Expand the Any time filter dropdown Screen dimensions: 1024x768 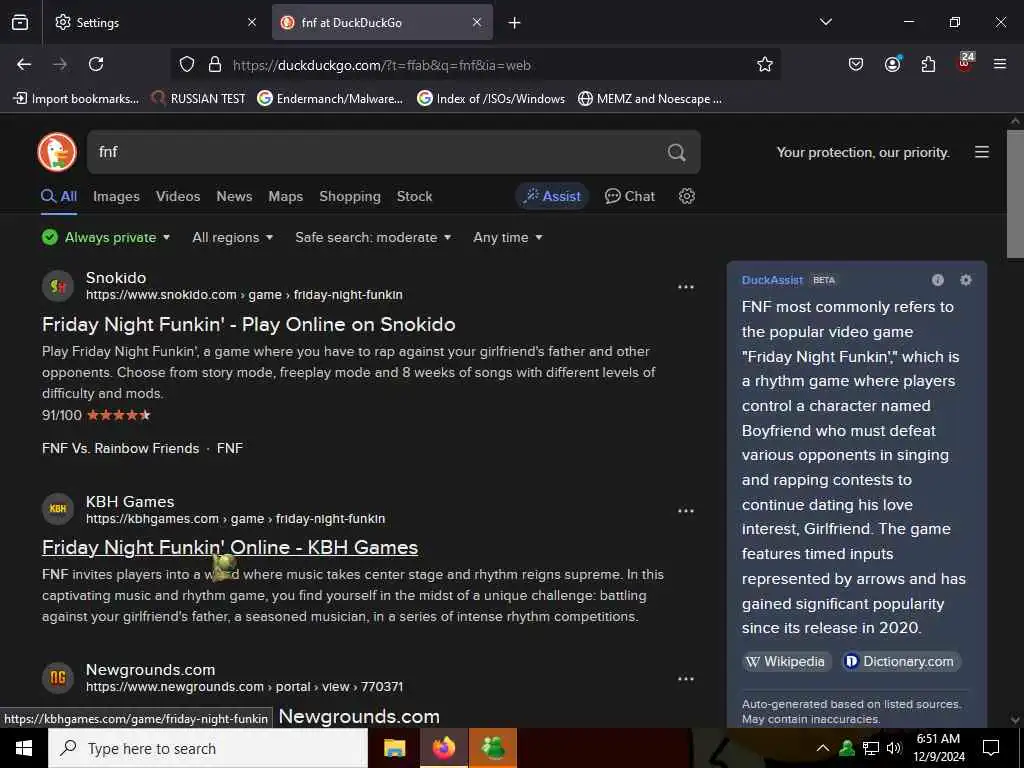click(x=507, y=237)
